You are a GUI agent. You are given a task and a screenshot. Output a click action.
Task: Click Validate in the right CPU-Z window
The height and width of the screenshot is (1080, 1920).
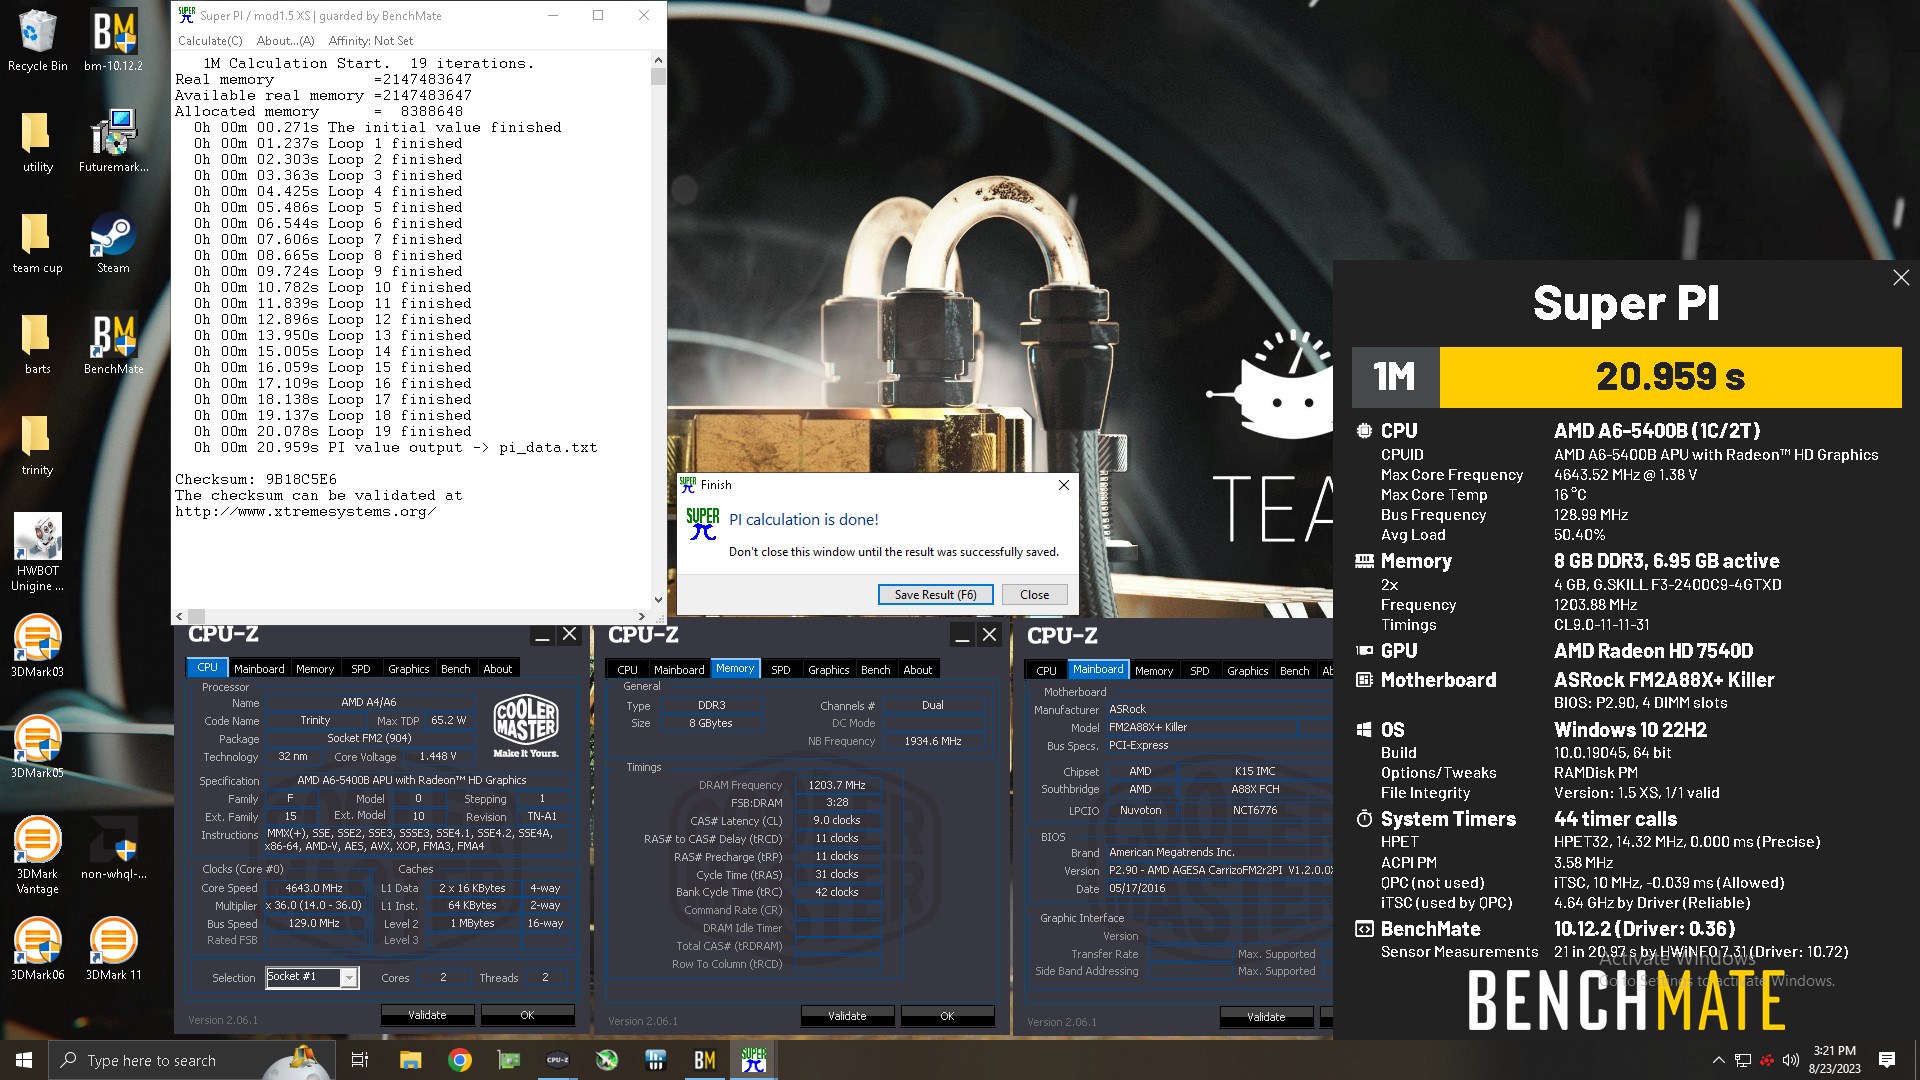[1266, 1017]
